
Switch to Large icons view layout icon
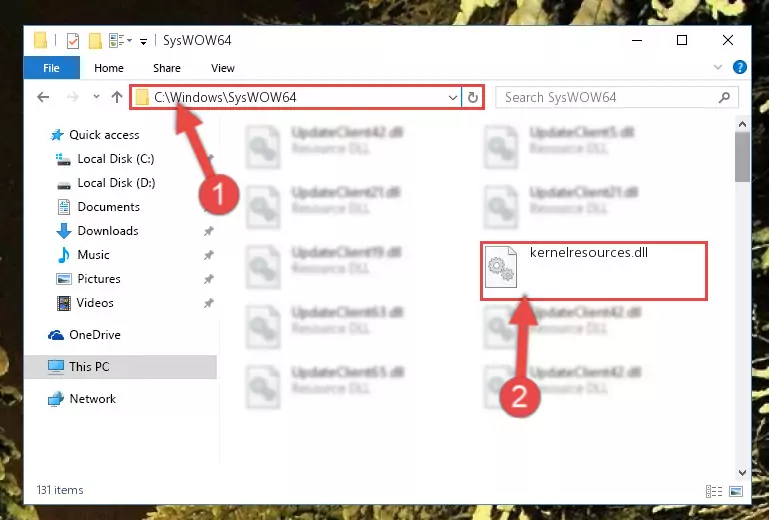(736, 491)
